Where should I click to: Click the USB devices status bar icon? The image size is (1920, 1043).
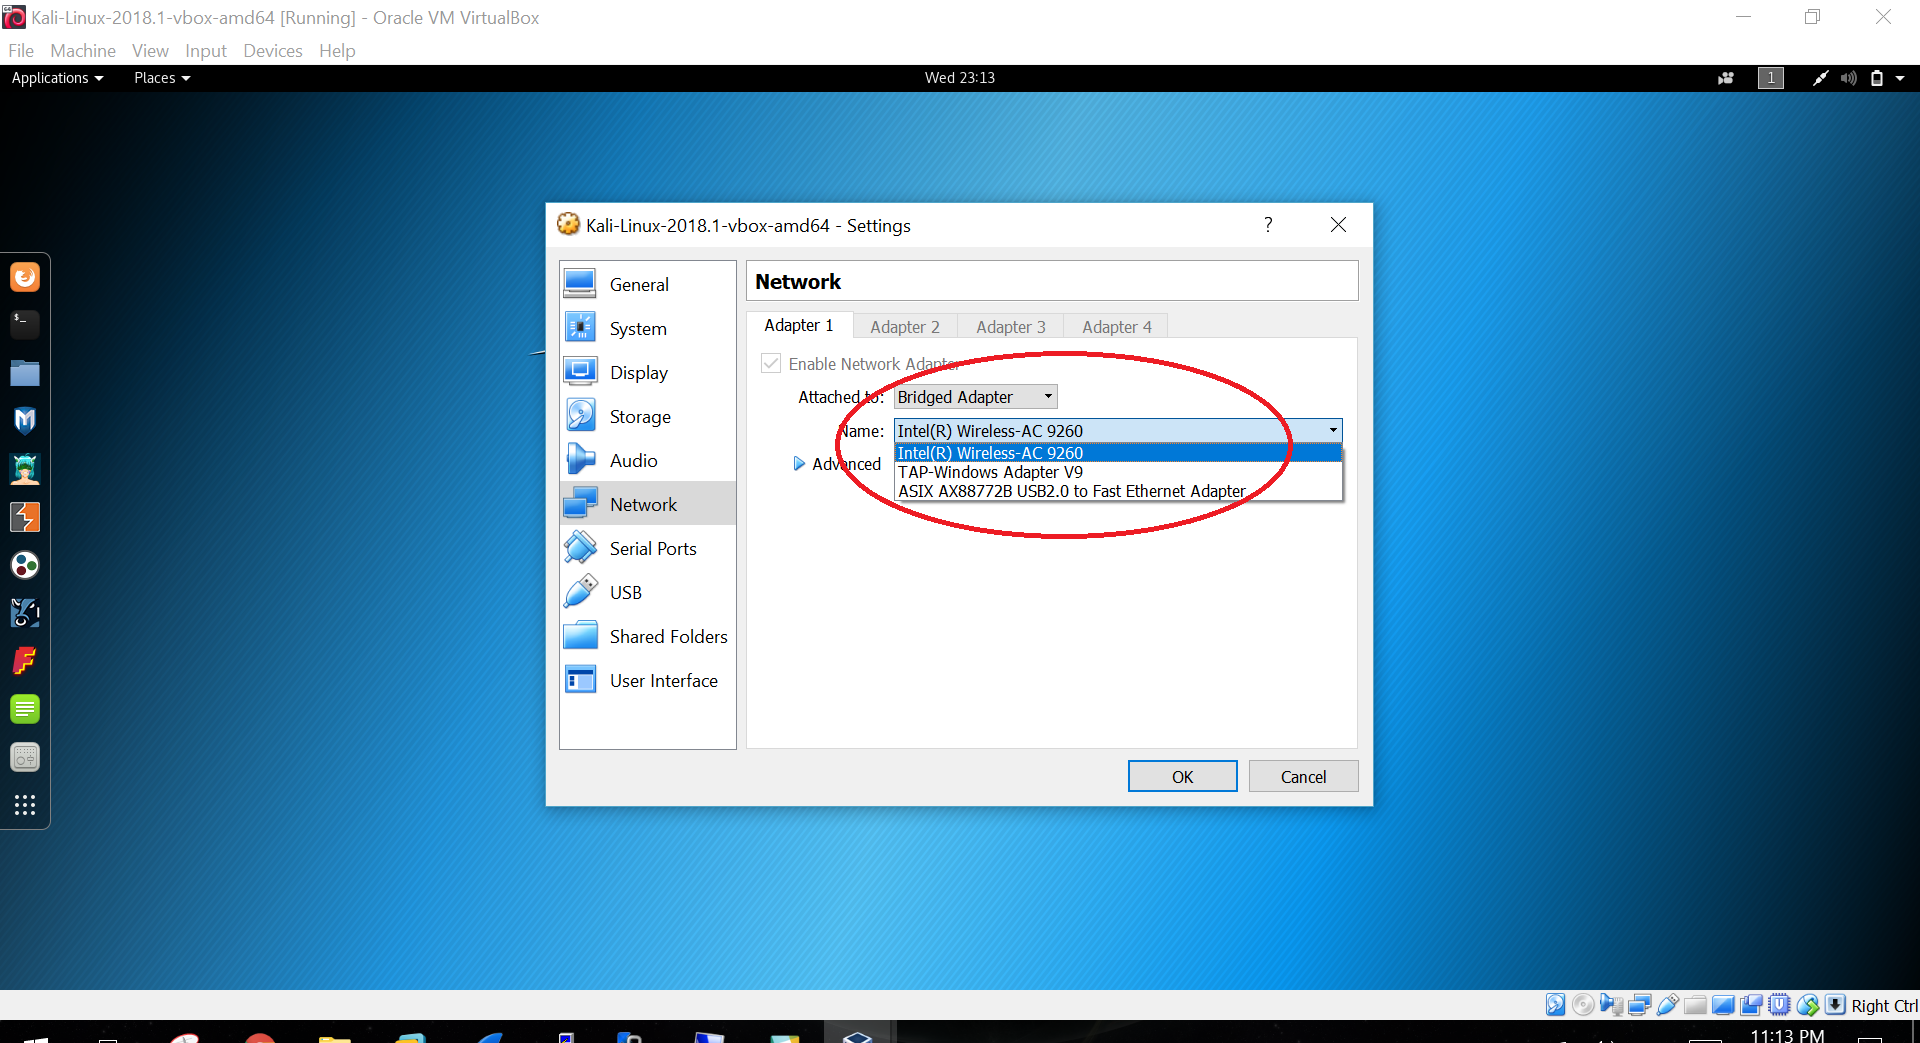1667,1005
